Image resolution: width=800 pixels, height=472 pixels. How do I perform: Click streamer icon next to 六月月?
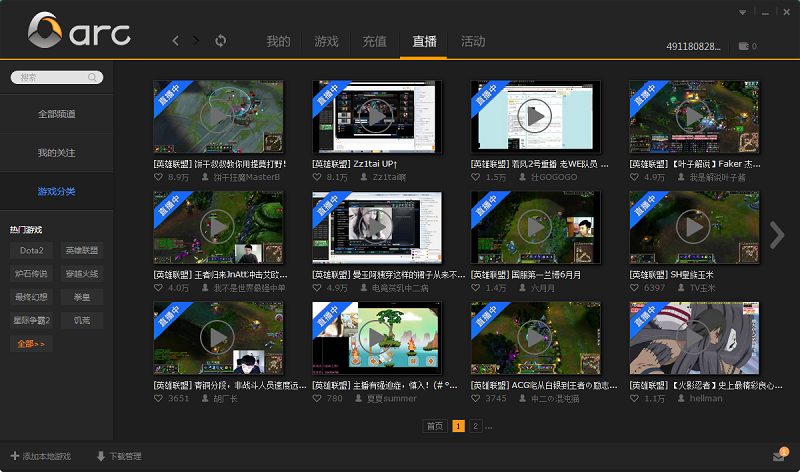[522, 288]
